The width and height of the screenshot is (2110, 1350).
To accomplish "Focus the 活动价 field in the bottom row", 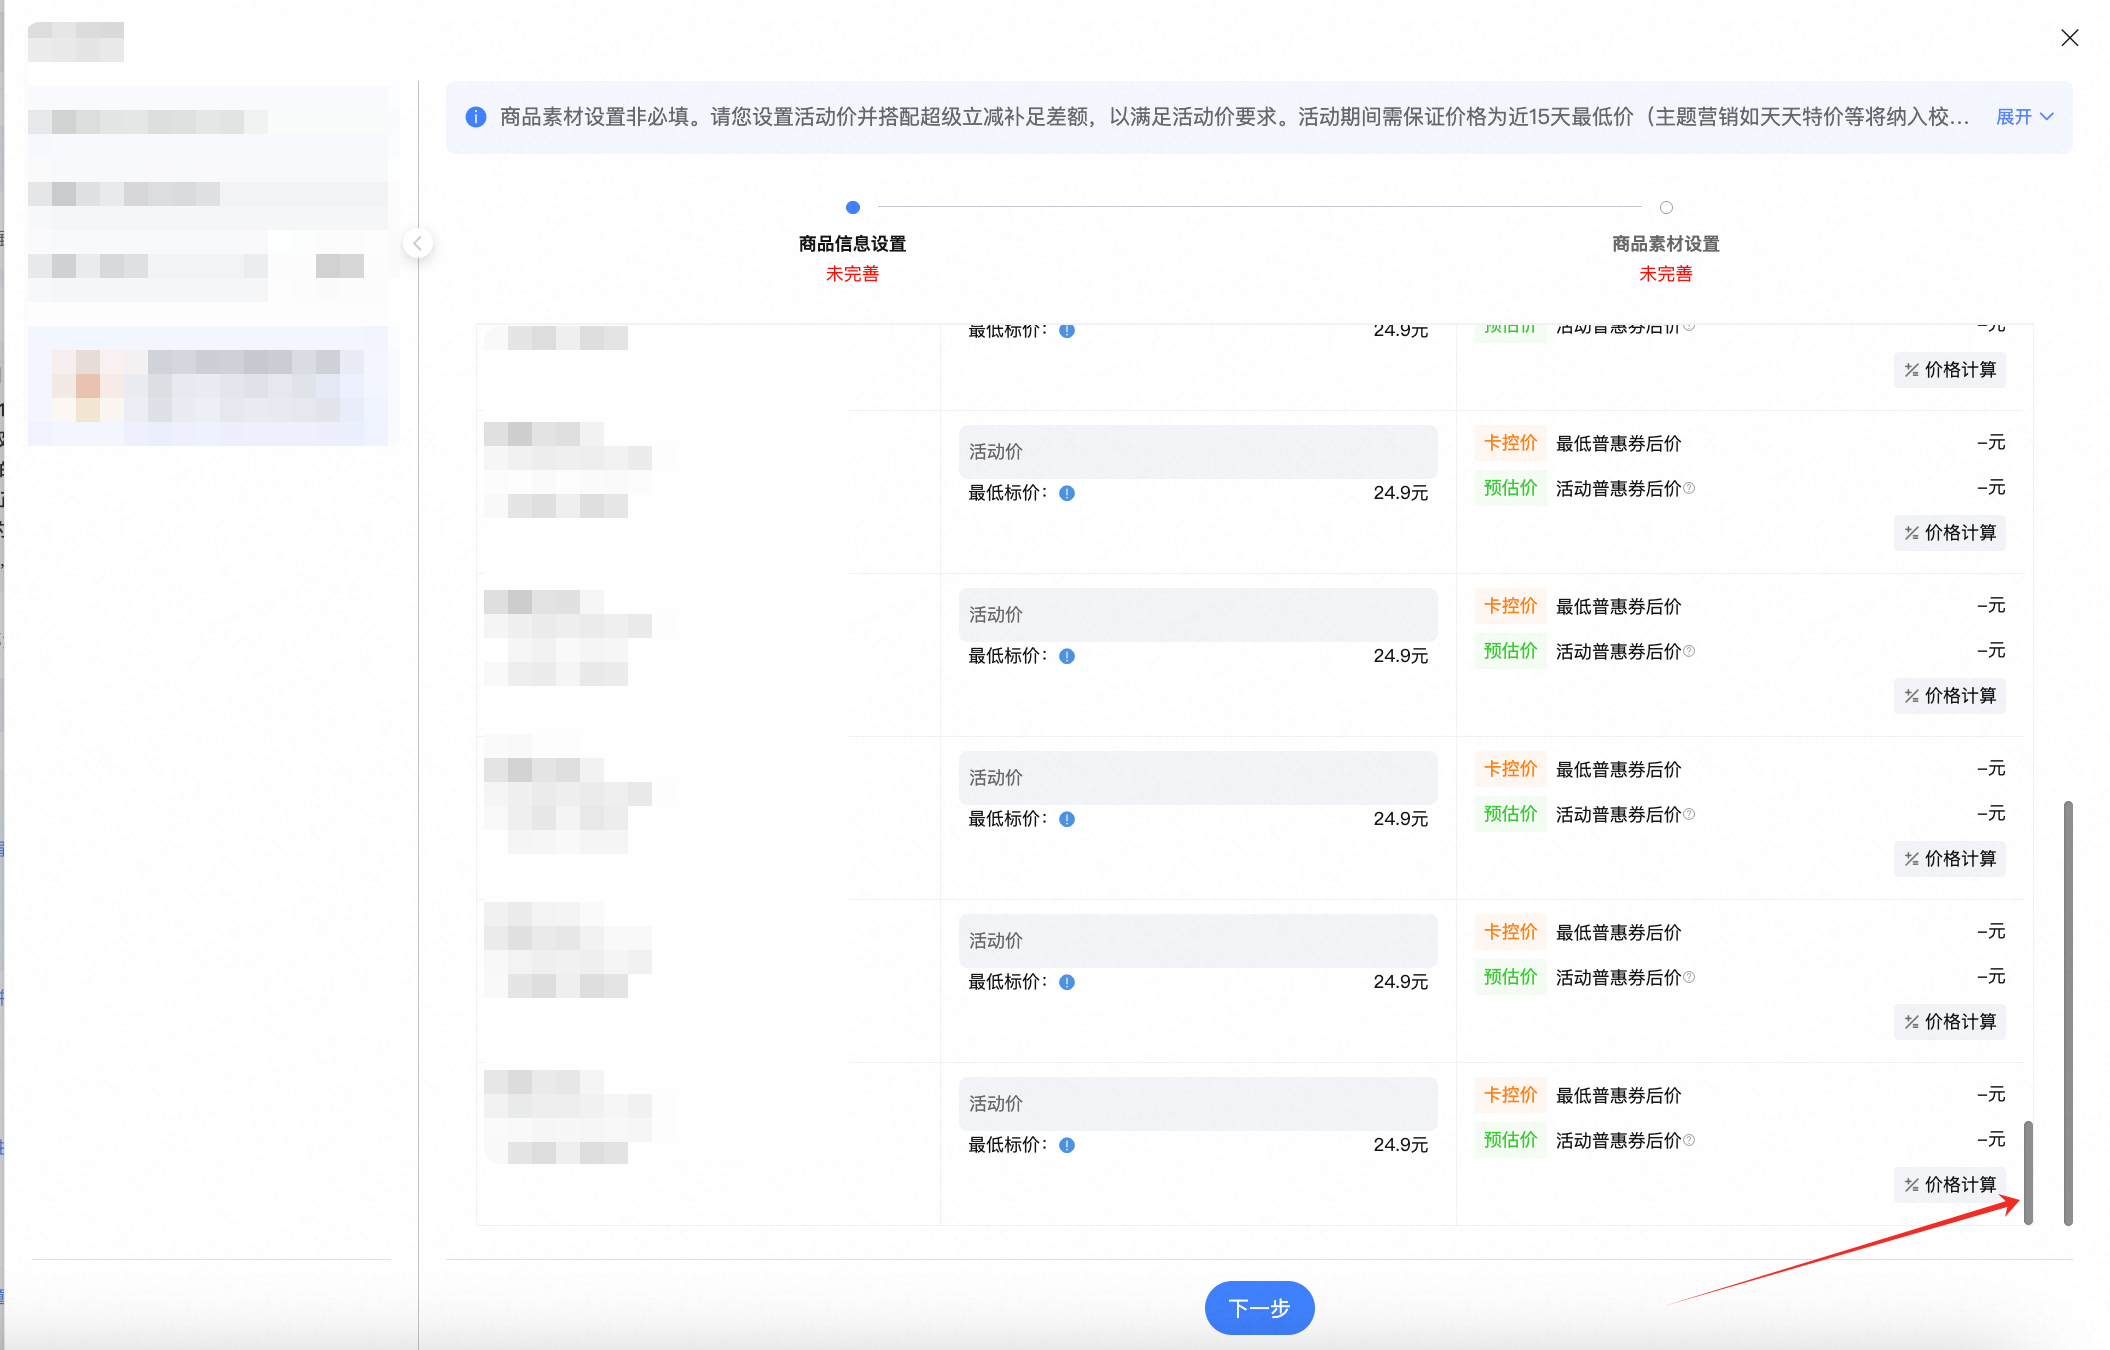I will click(1198, 1104).
